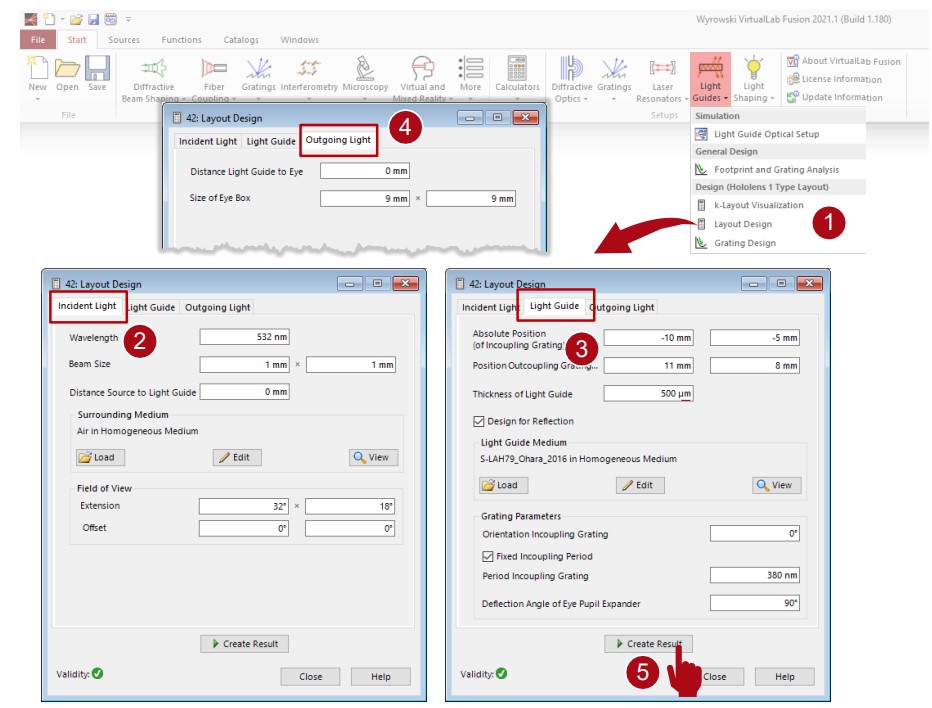932x708 pixels.
Task: Click Distance Light Guide to Eye field
Action: tap(364, 171)
